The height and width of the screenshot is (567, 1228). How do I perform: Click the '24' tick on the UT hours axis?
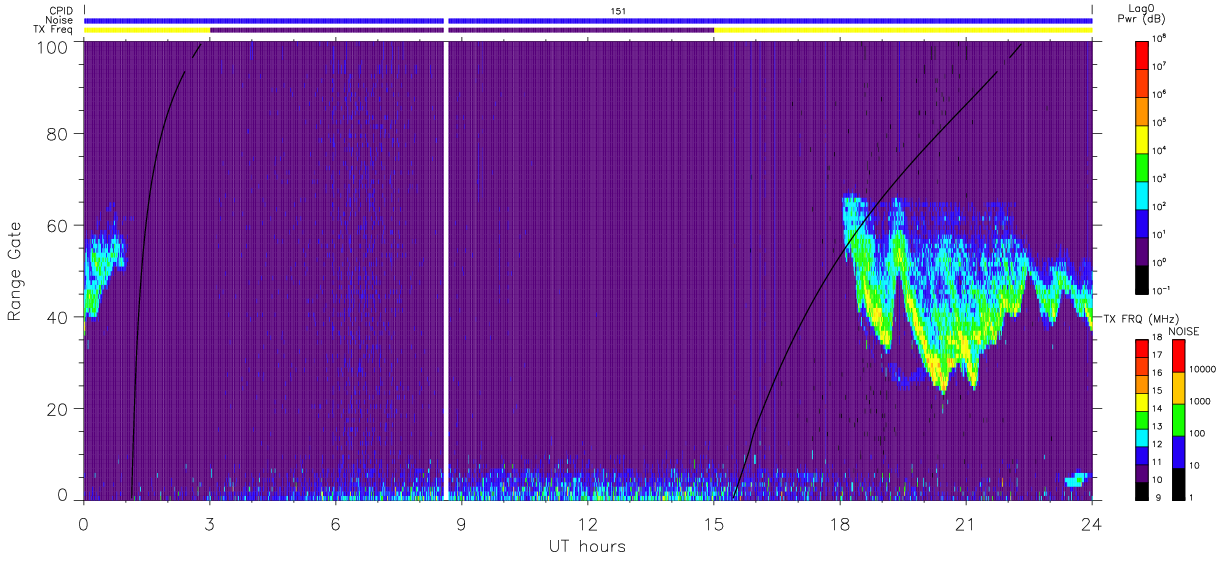coord(1091,523)
